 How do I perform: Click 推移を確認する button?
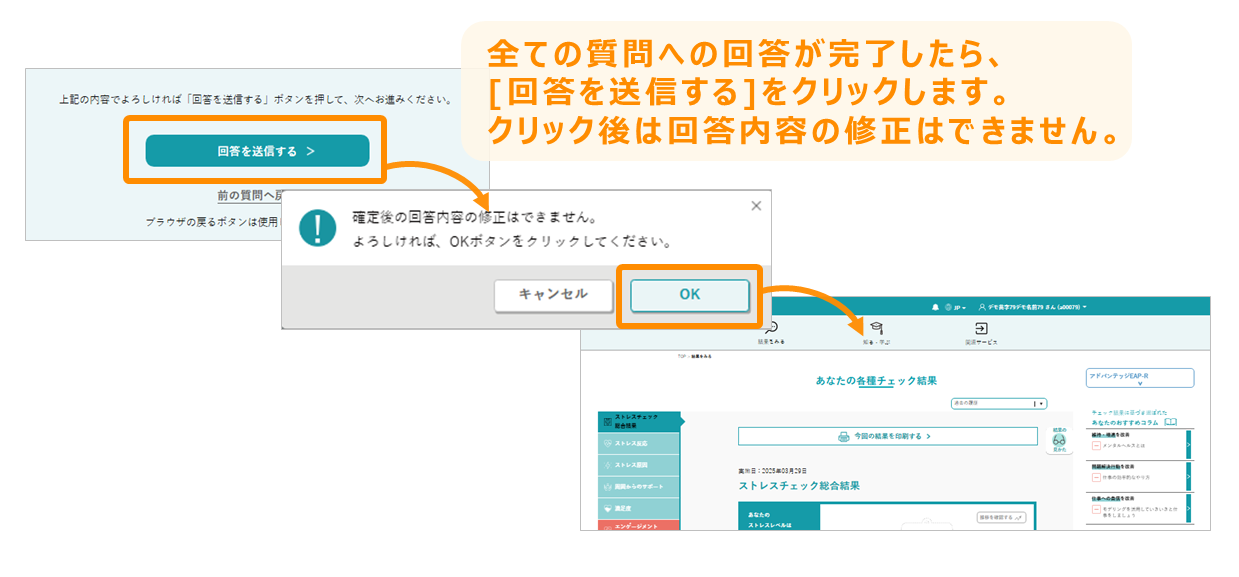pyautogui.click(x=1001, y=518)
